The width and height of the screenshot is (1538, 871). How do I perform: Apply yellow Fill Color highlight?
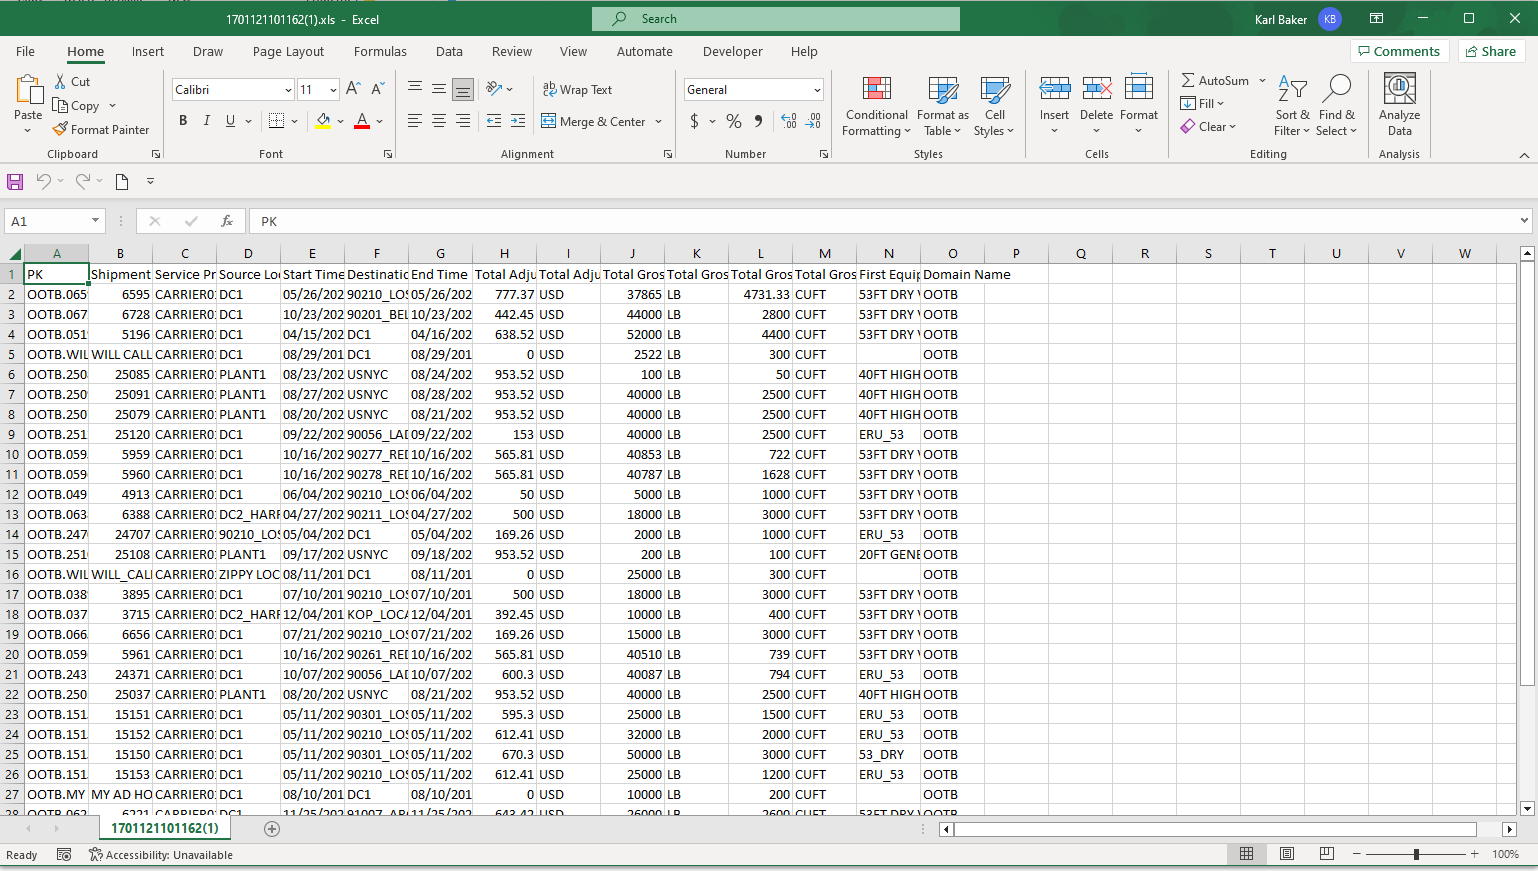click(x=323, y=121)
